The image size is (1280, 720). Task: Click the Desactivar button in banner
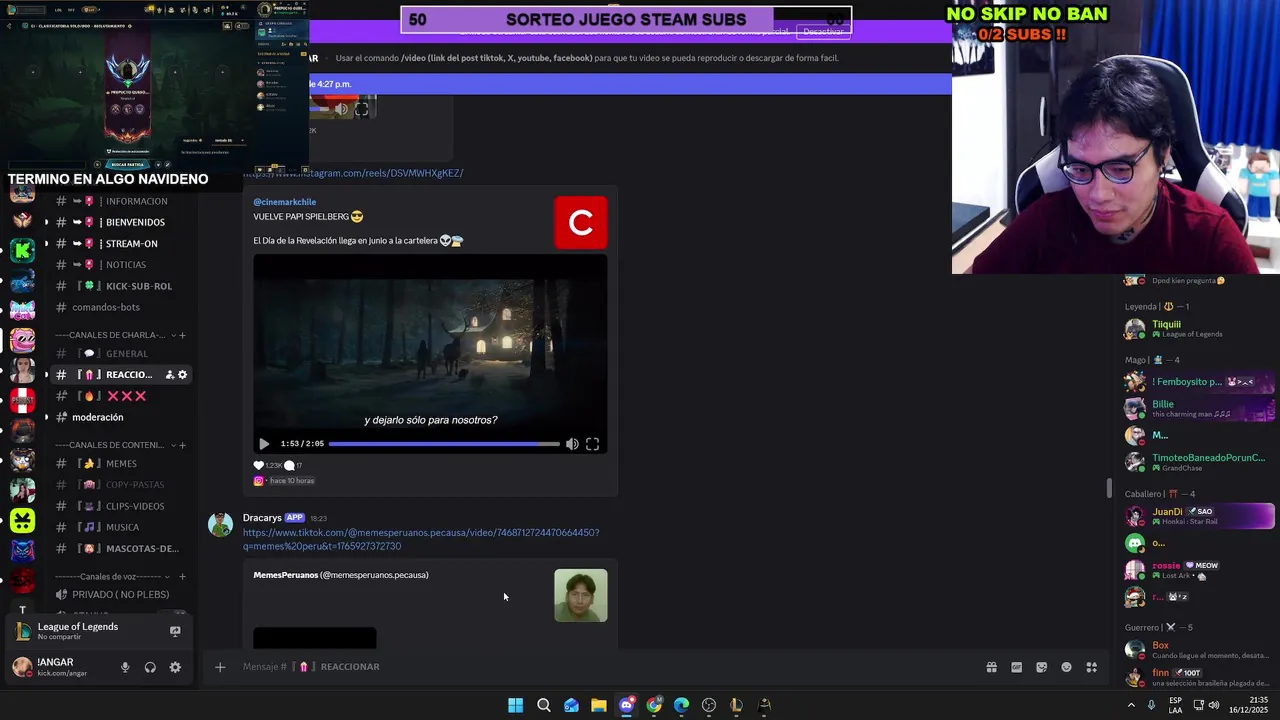click(823, 31)
